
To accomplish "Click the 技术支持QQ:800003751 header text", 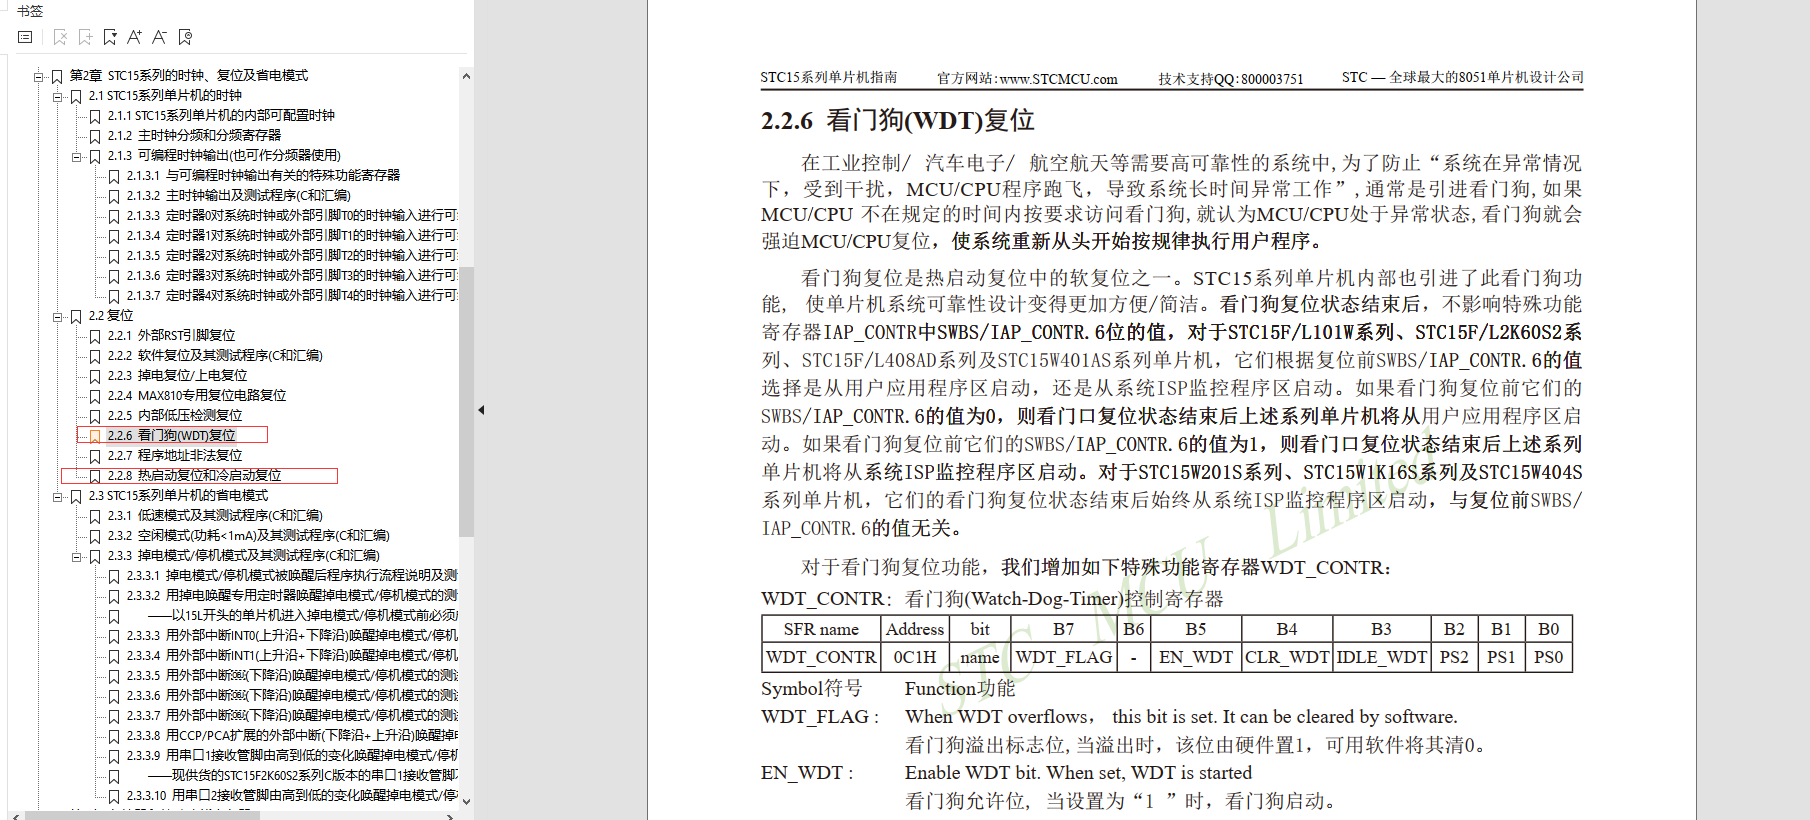I will click(x=1231, y=79).
